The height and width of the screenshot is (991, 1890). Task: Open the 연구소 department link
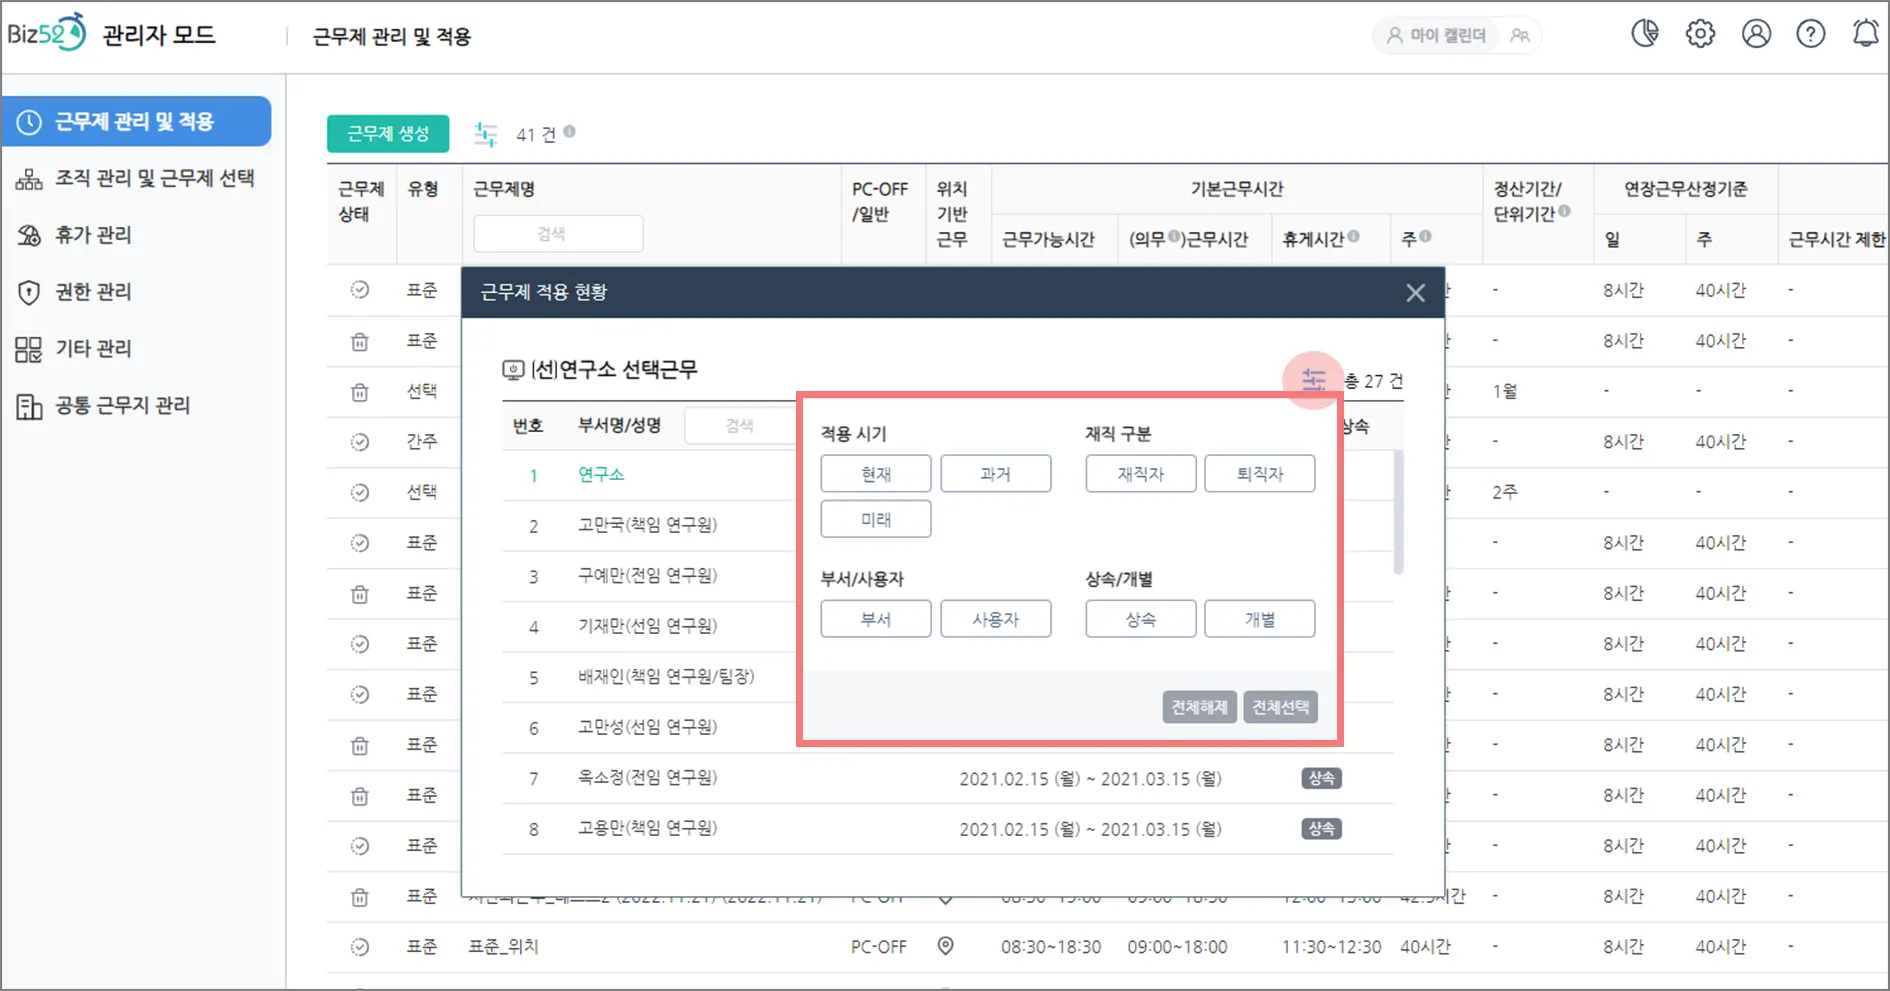click(601, 474)
